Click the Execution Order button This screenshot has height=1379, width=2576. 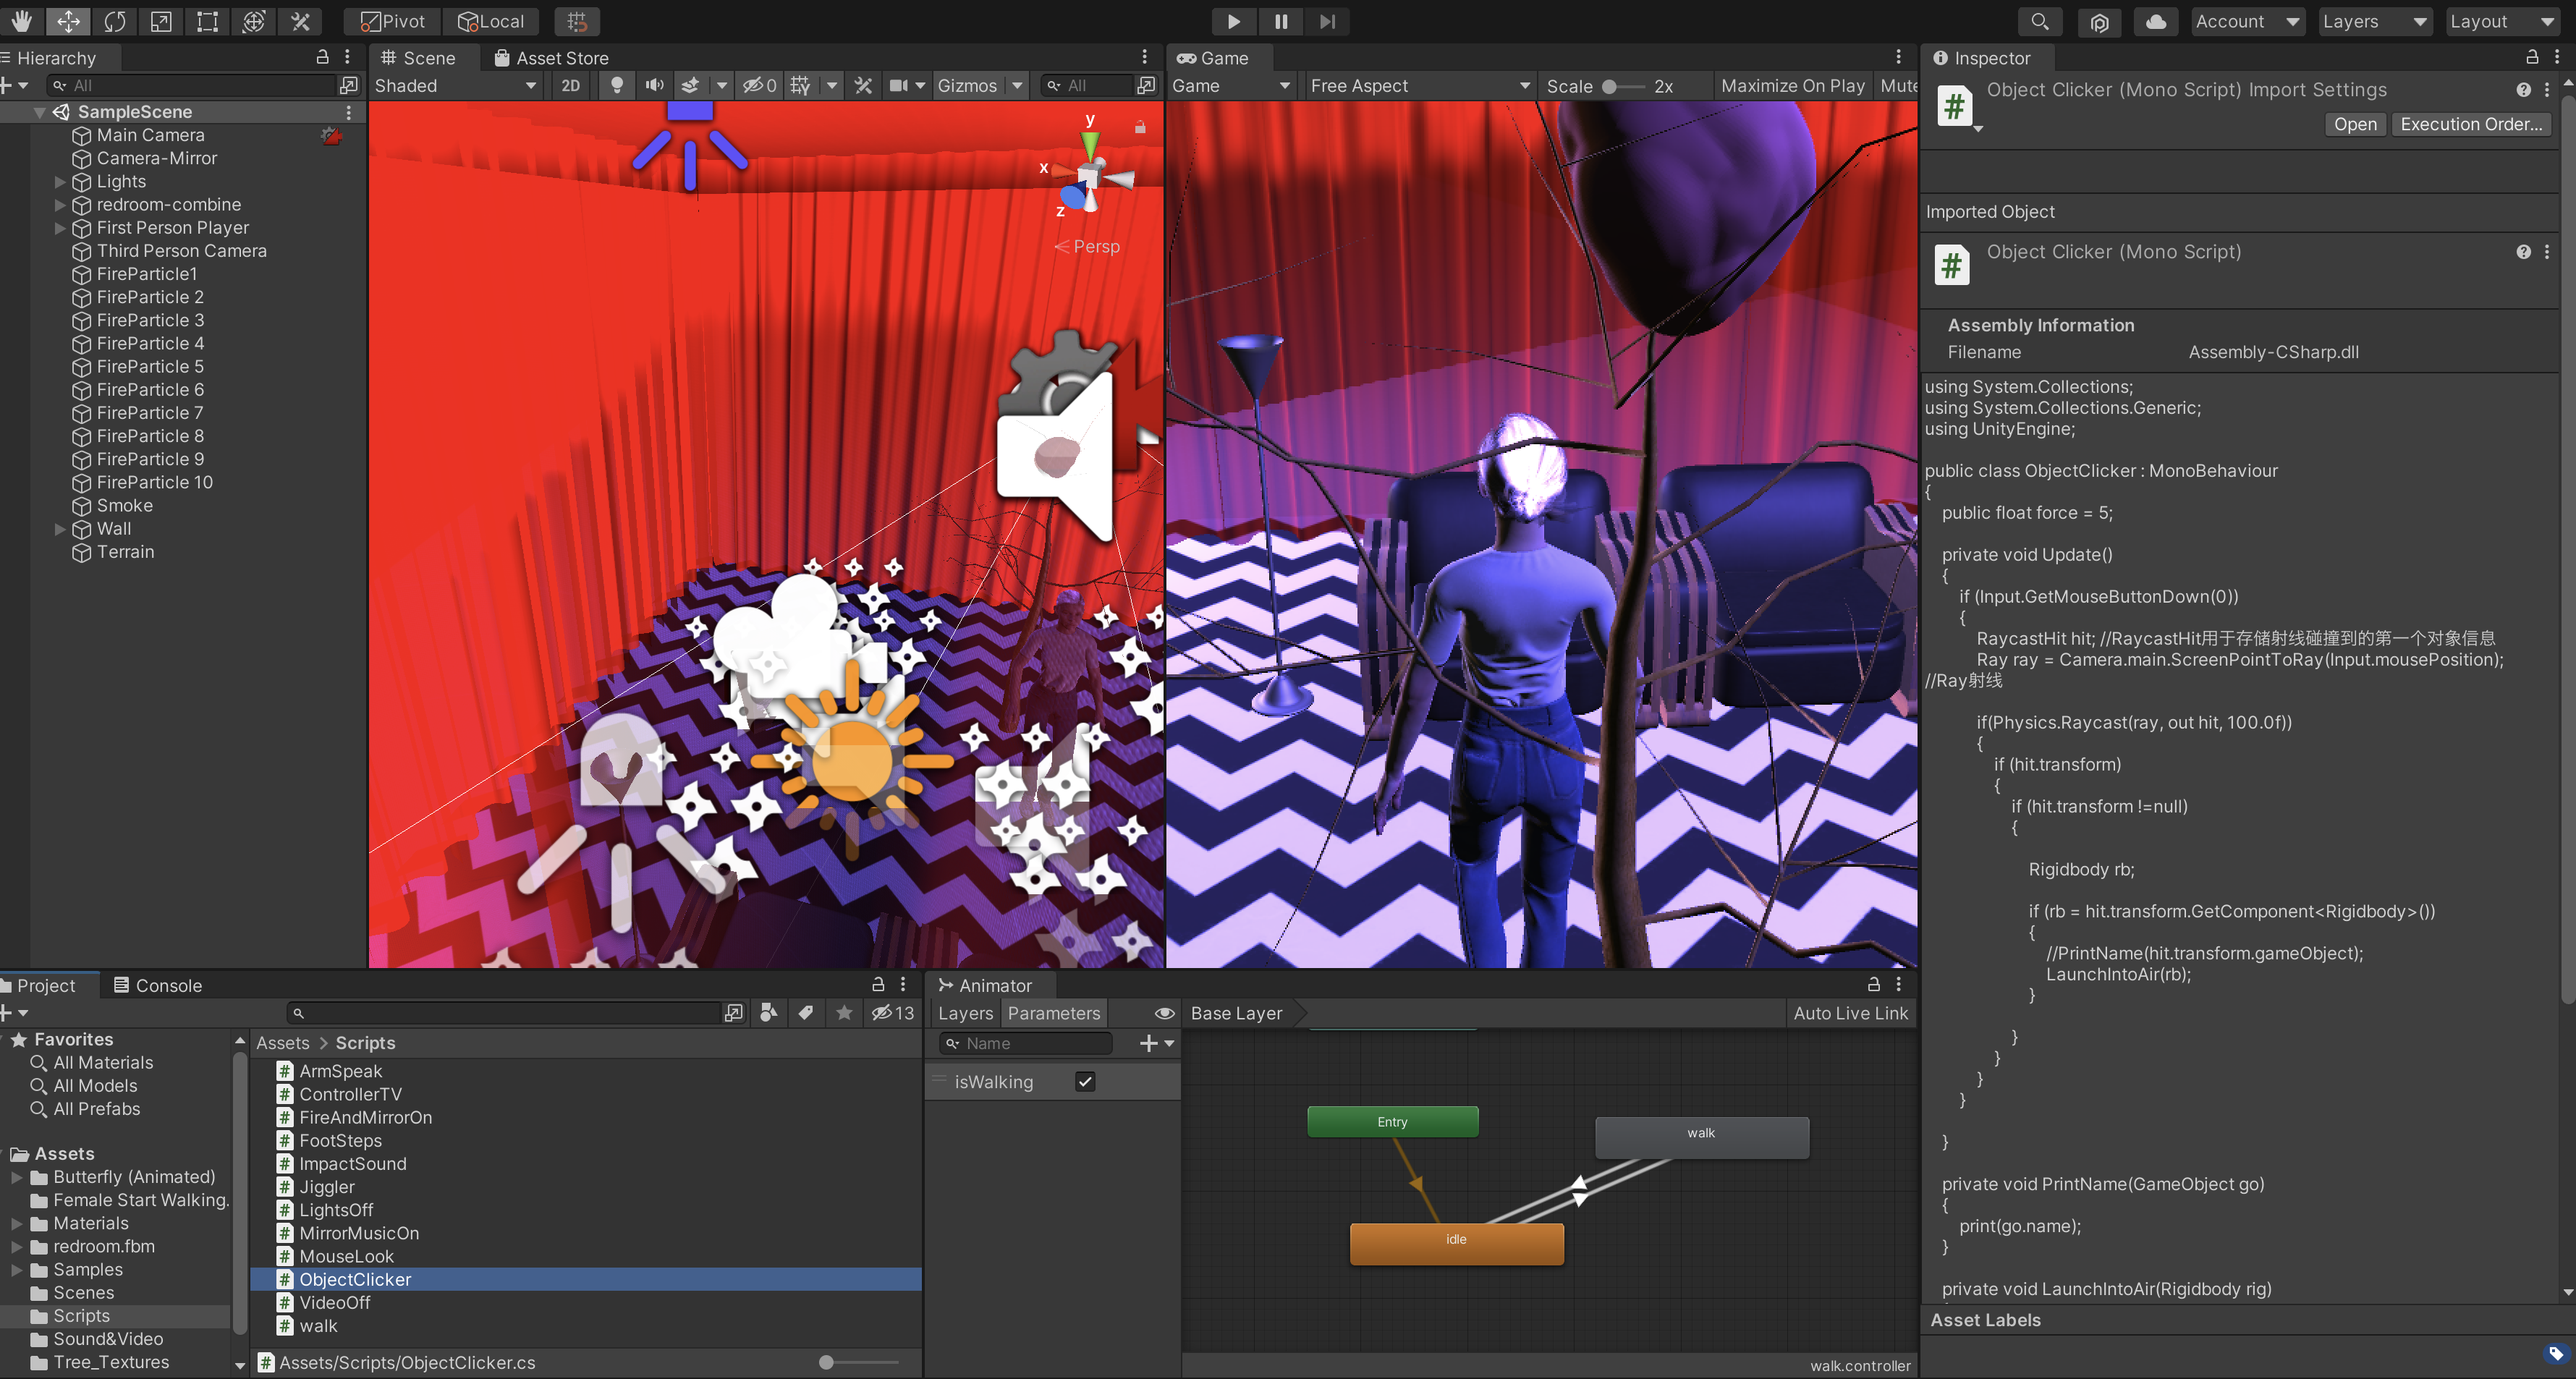pos(2470,124)
